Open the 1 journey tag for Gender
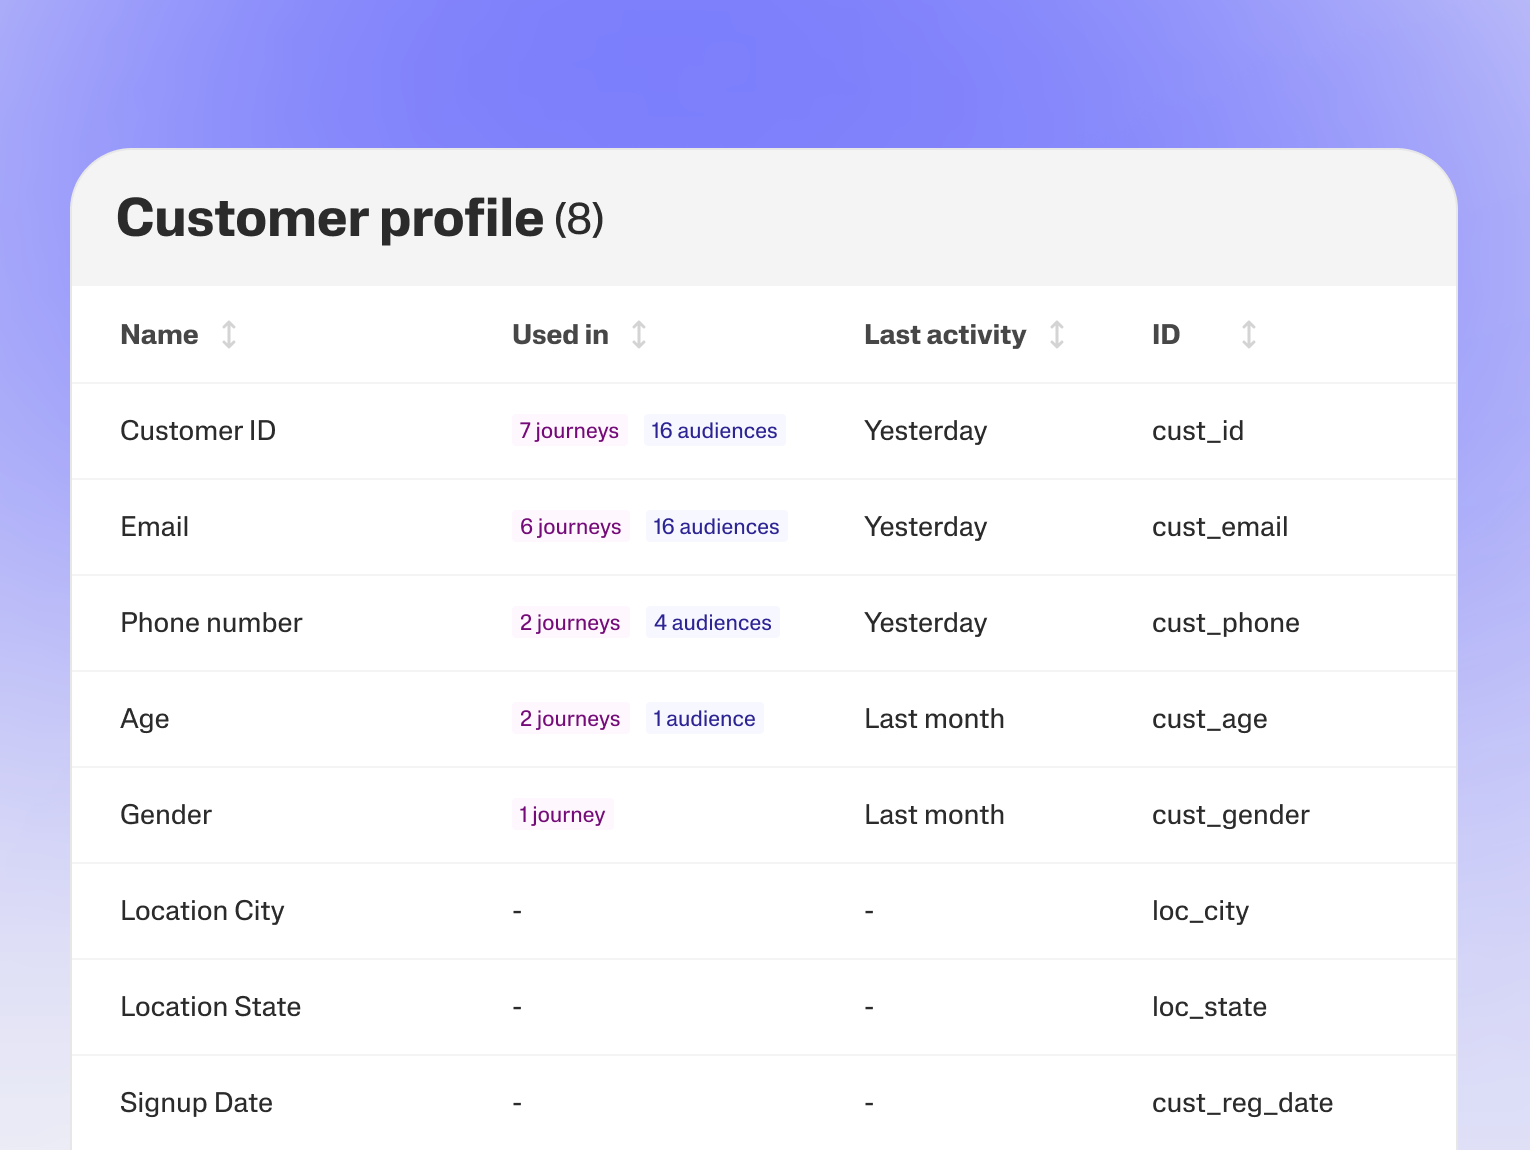Image resolution: width=1530 pixels, height=1150 pixels. (x=562, y=815)
